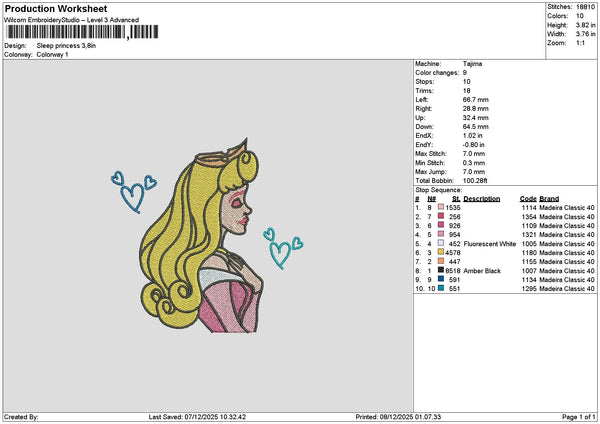Click the 'Brand' column header
The height and width of the screenshot is (424, 600).
549,199
